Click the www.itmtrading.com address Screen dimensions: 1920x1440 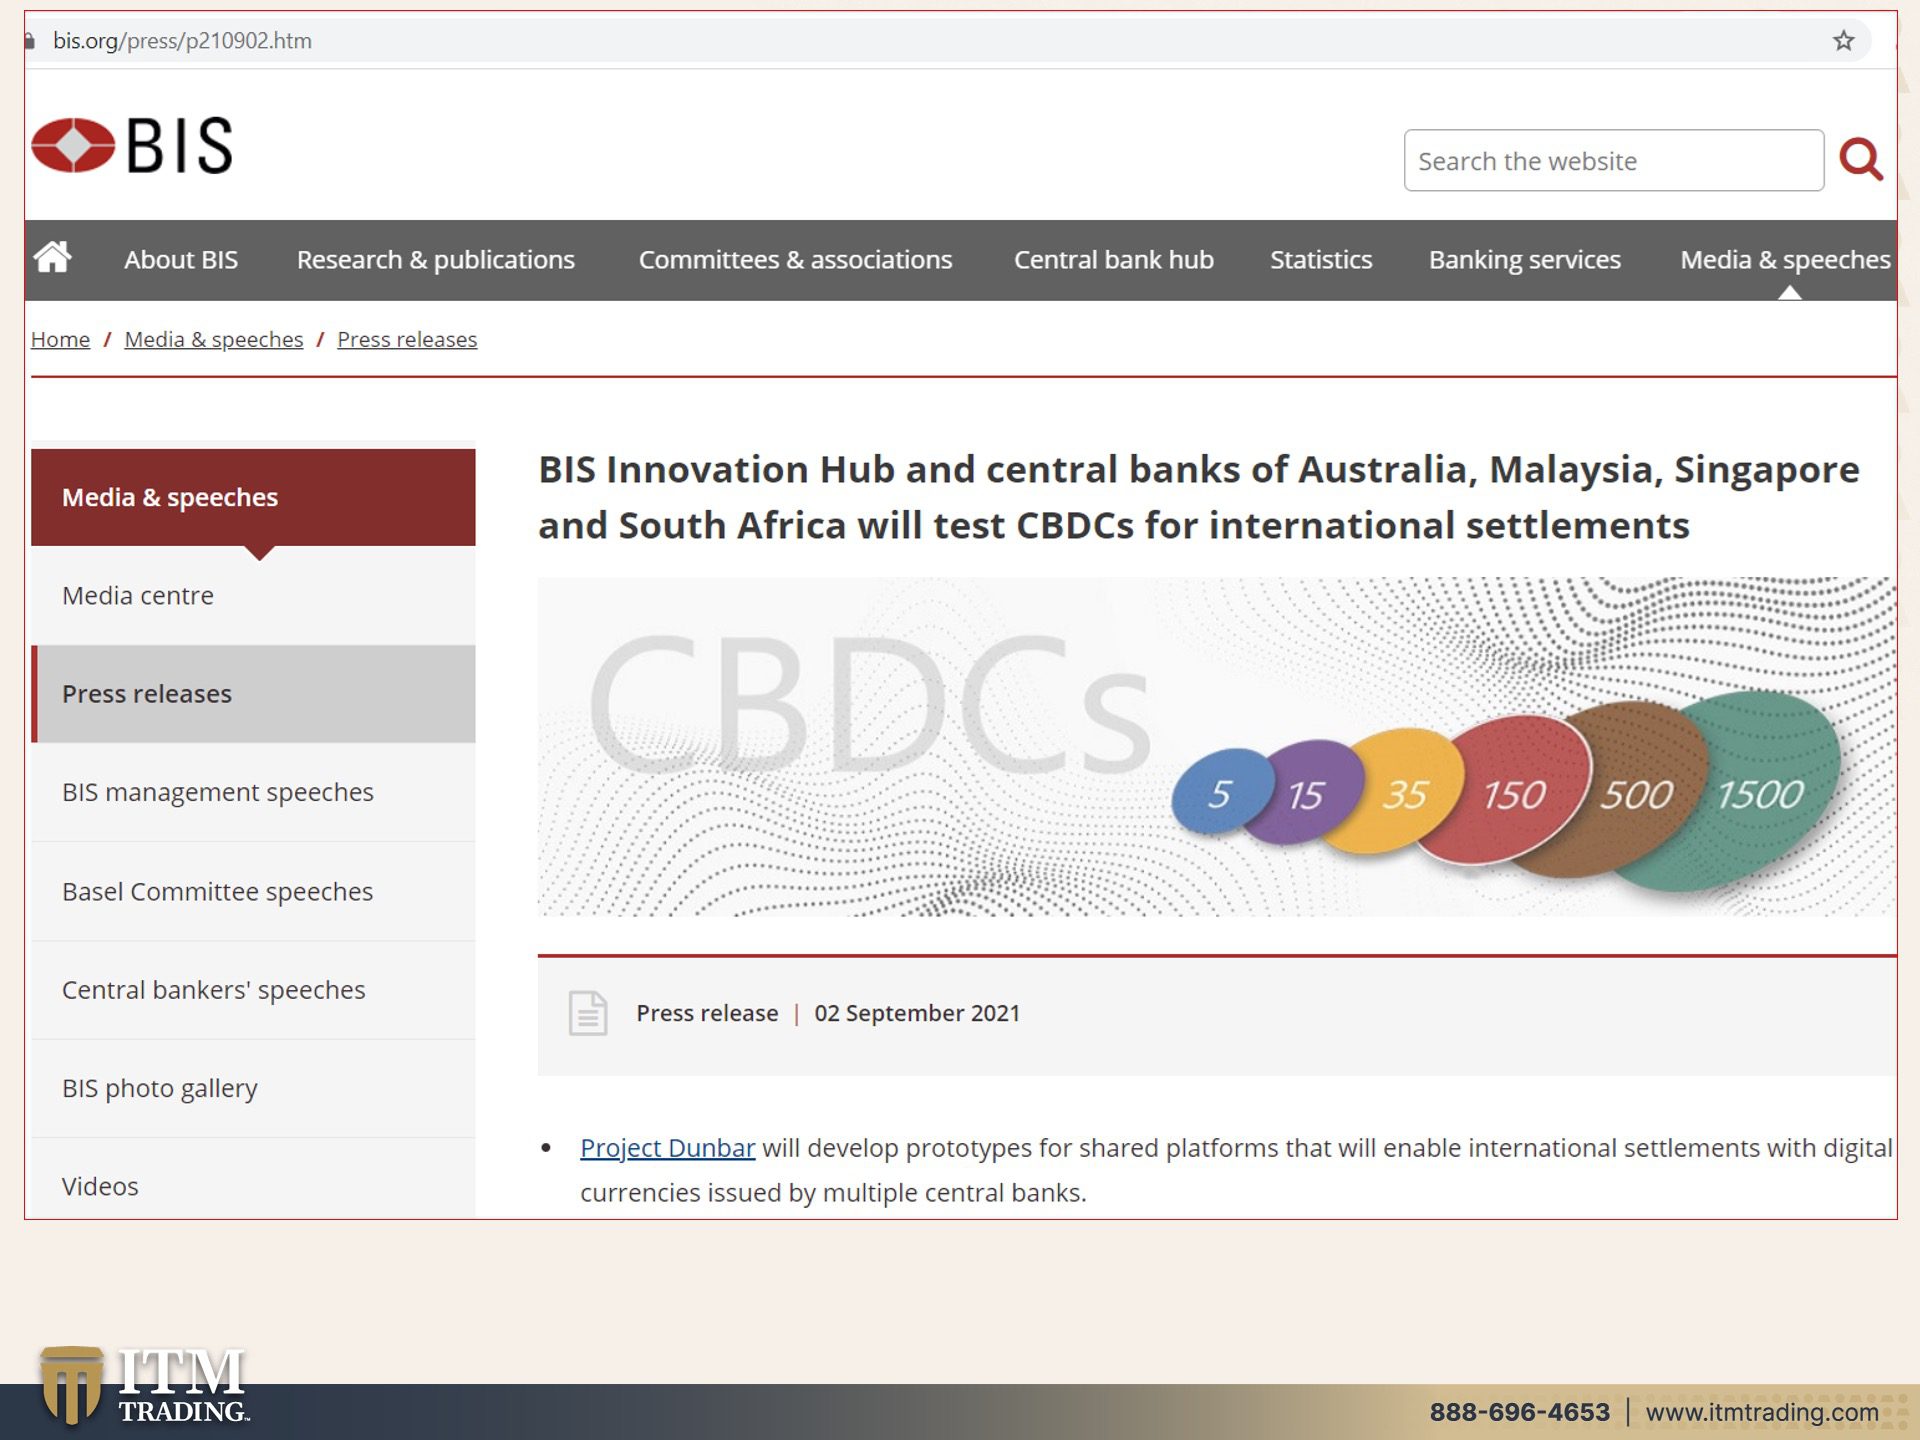1762,1412
